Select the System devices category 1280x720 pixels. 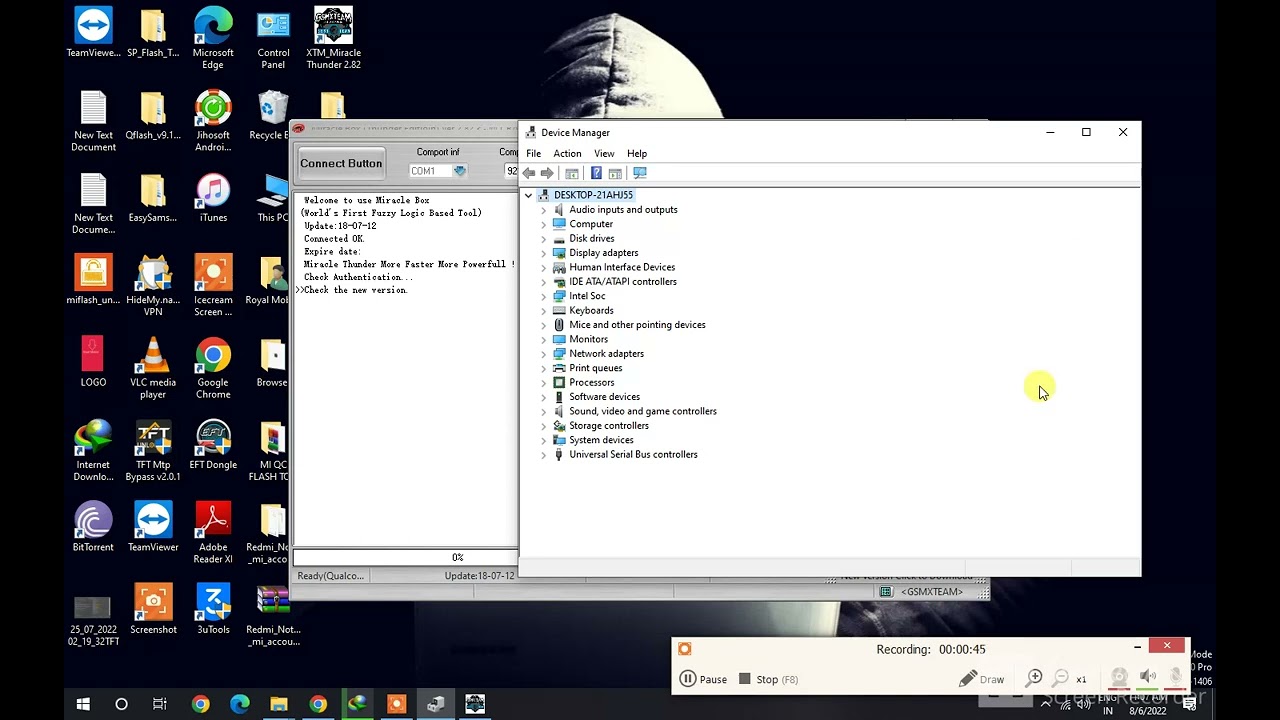[x=601, y=440]
